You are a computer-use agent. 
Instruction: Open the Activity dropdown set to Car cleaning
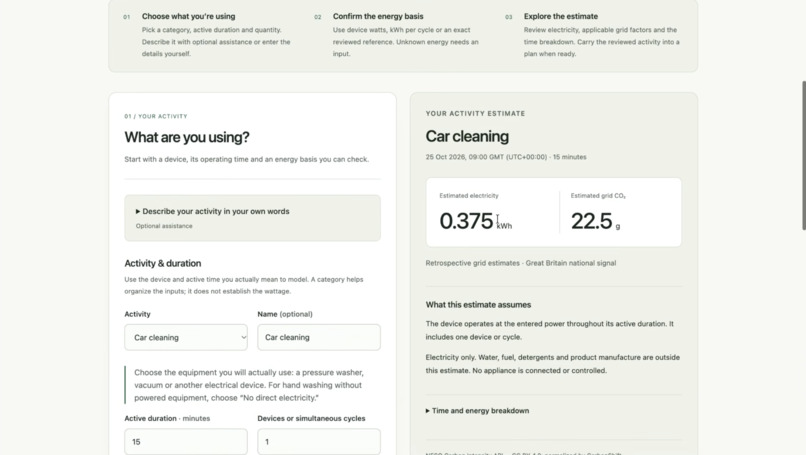coord(186,337)
